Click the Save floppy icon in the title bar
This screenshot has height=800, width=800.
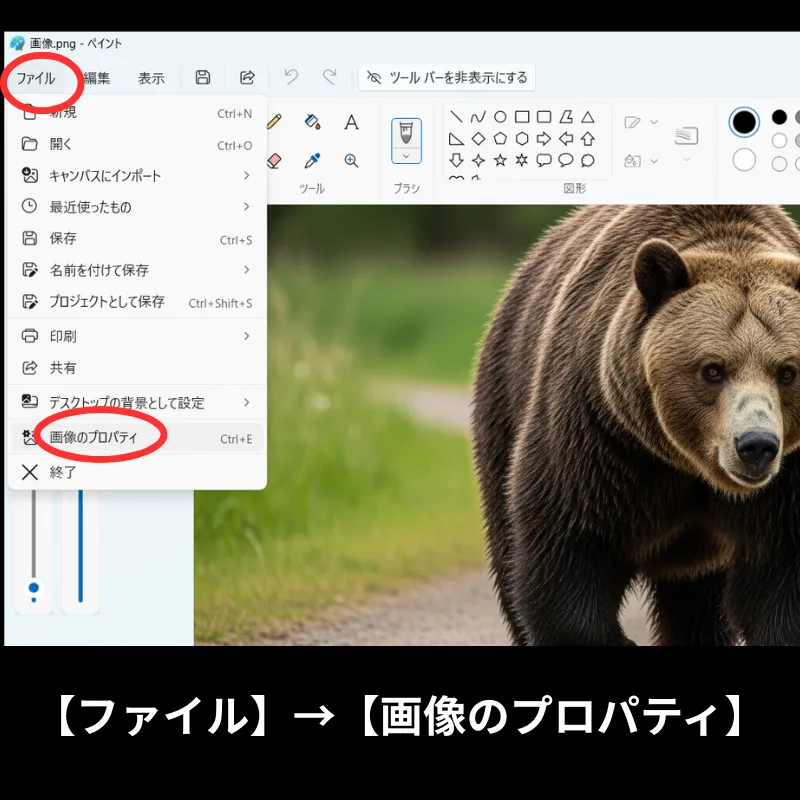(x=203, y=77)
